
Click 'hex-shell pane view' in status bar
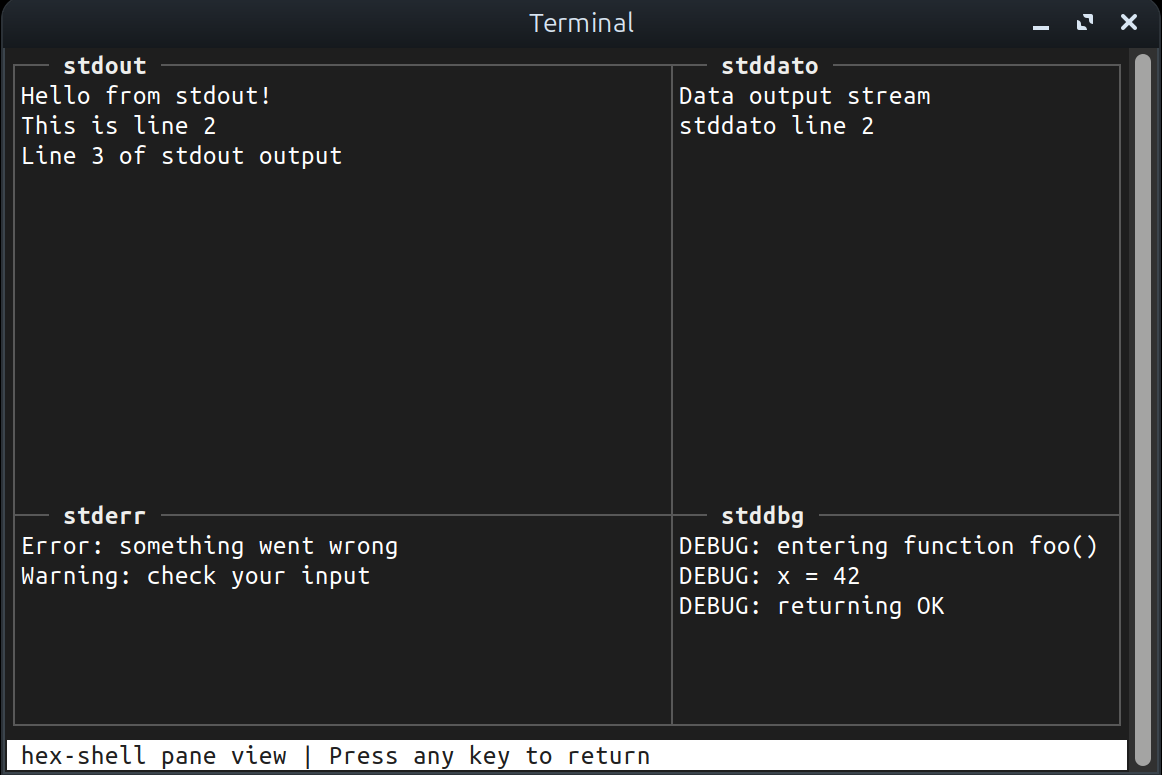tap(153, 756)
